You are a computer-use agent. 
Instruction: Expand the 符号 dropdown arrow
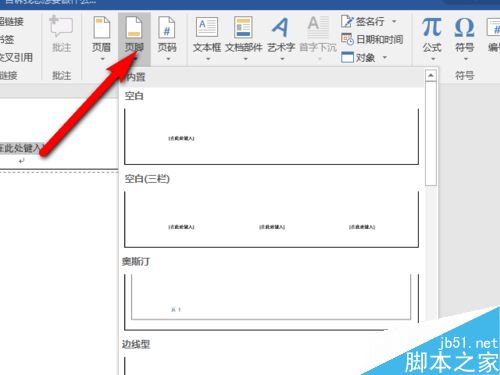[466, 59]
